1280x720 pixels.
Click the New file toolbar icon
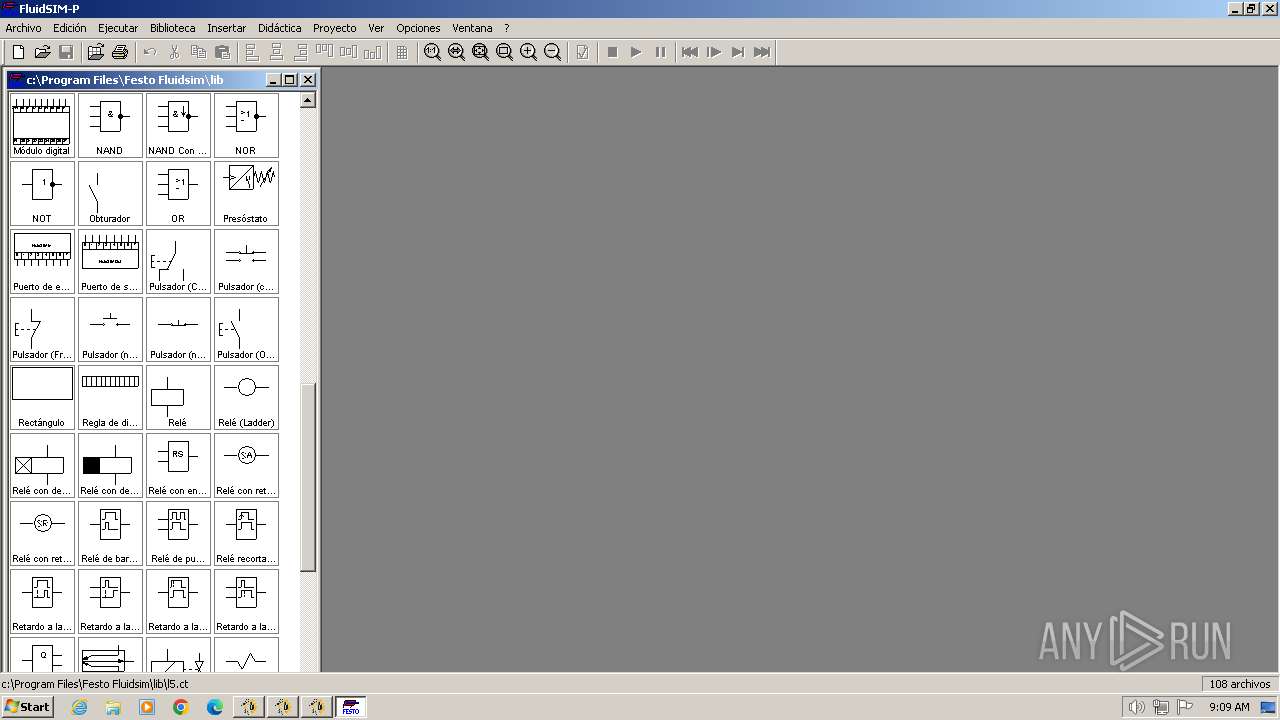18,52
